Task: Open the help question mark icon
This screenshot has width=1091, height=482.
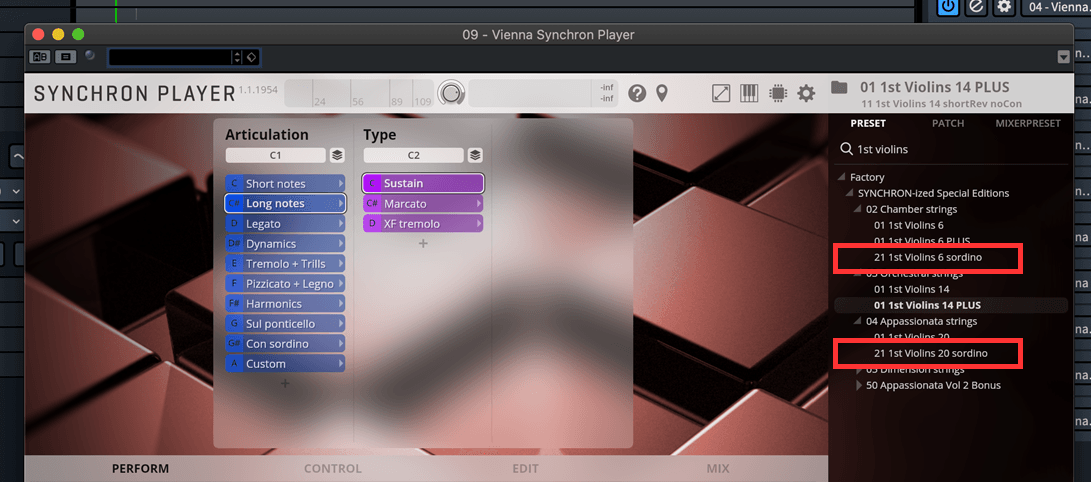Action: 637,93
